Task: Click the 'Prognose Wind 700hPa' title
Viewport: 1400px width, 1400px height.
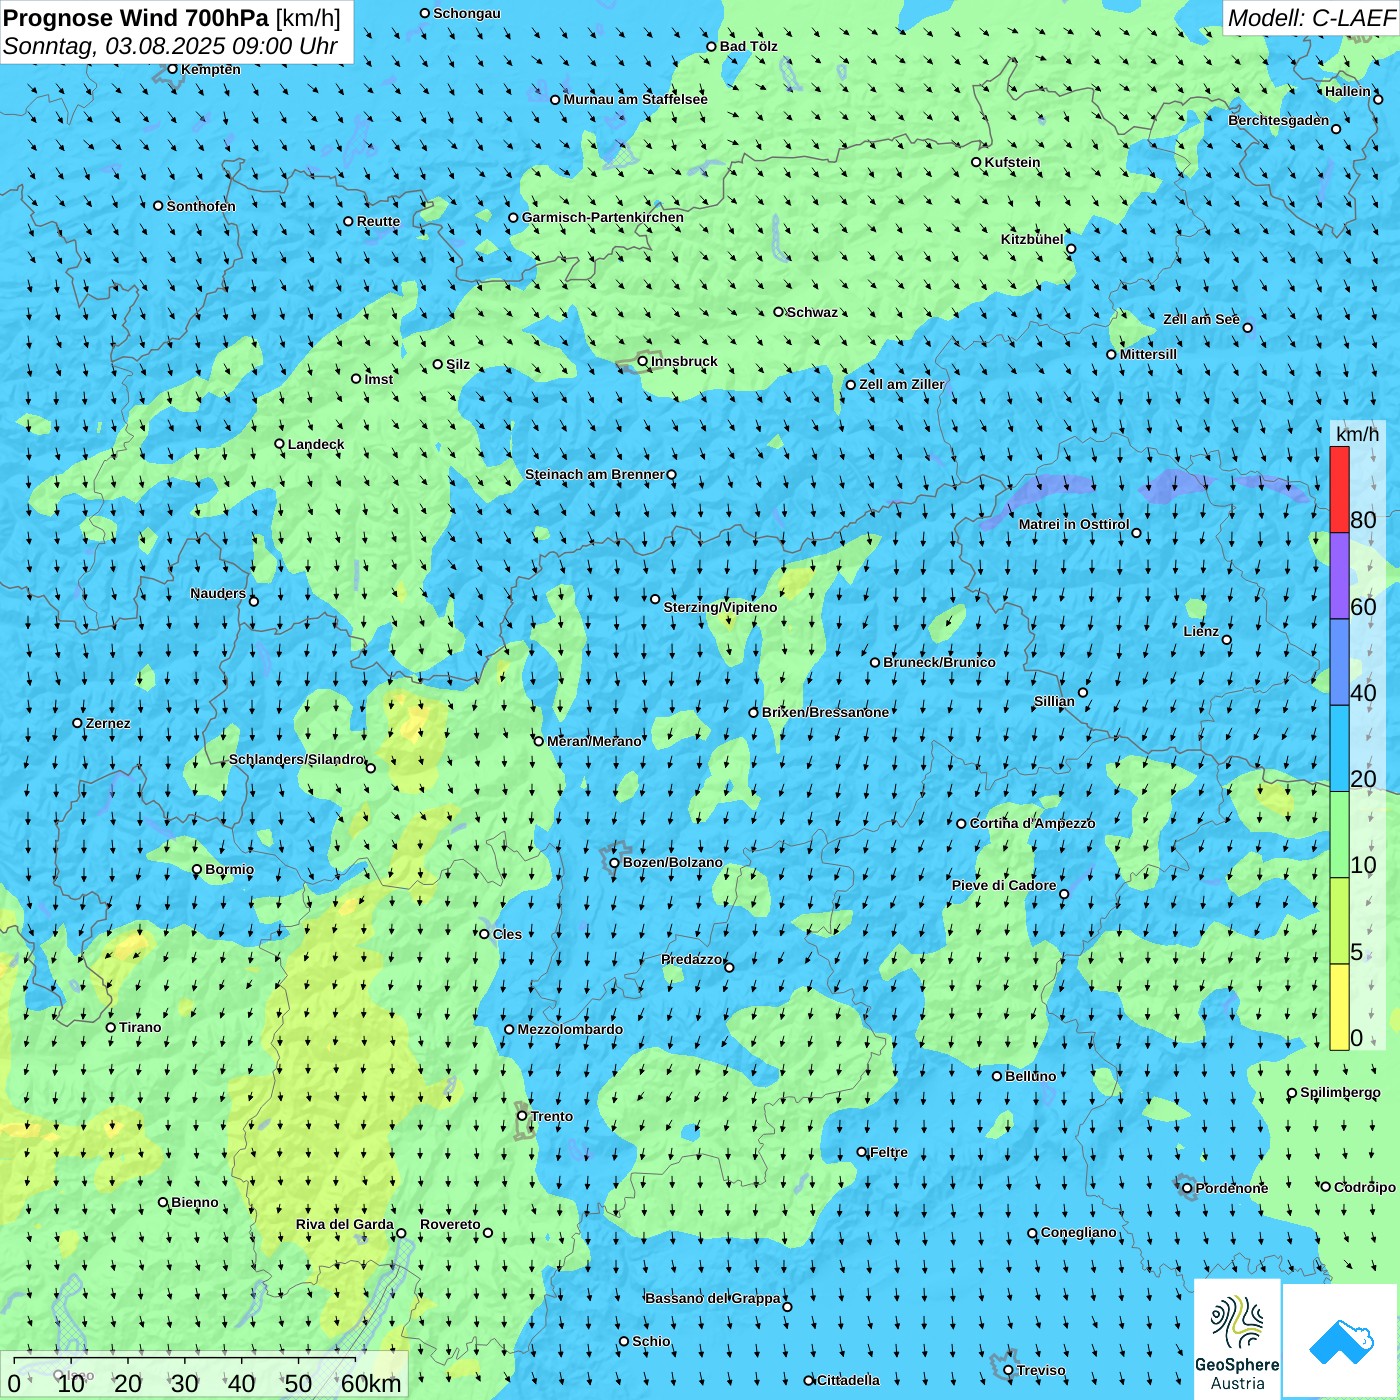Action: click(136, 18)
